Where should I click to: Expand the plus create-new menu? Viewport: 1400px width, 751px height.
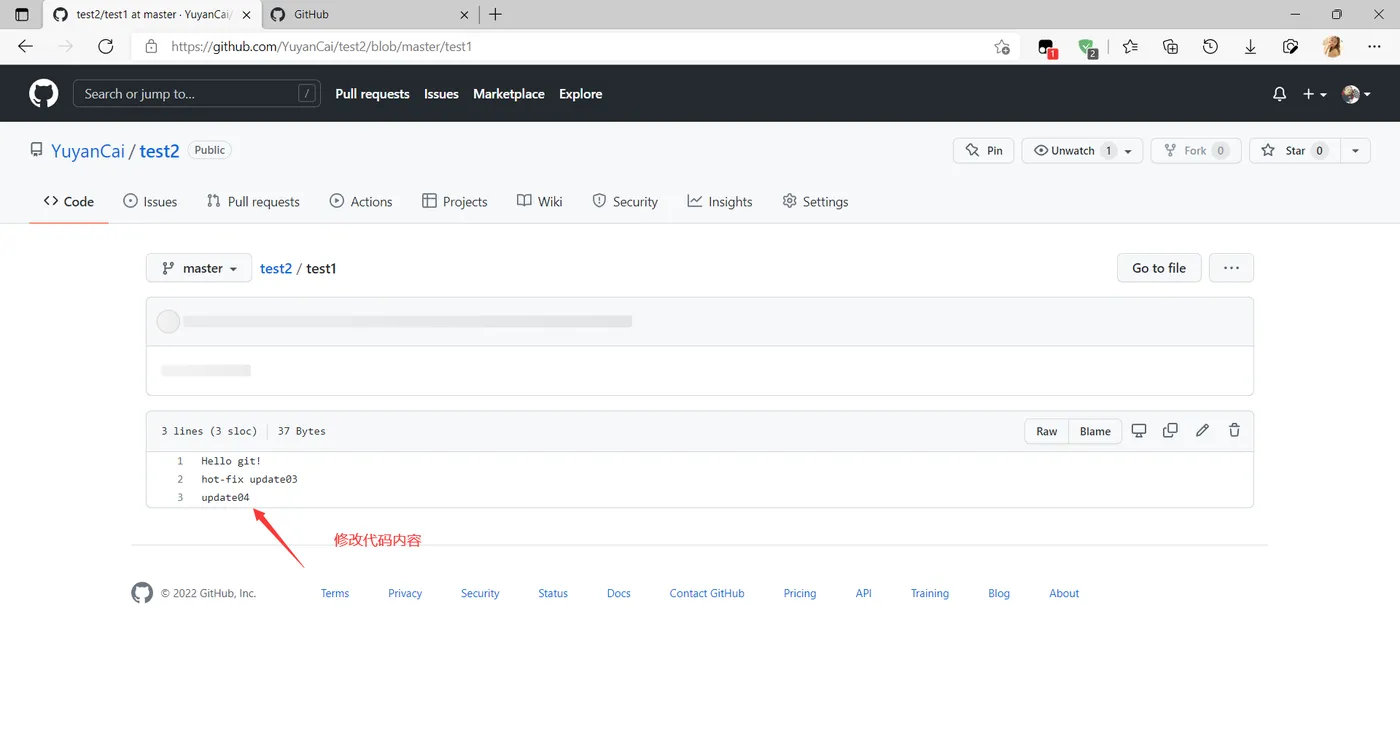pos(1315,94)
